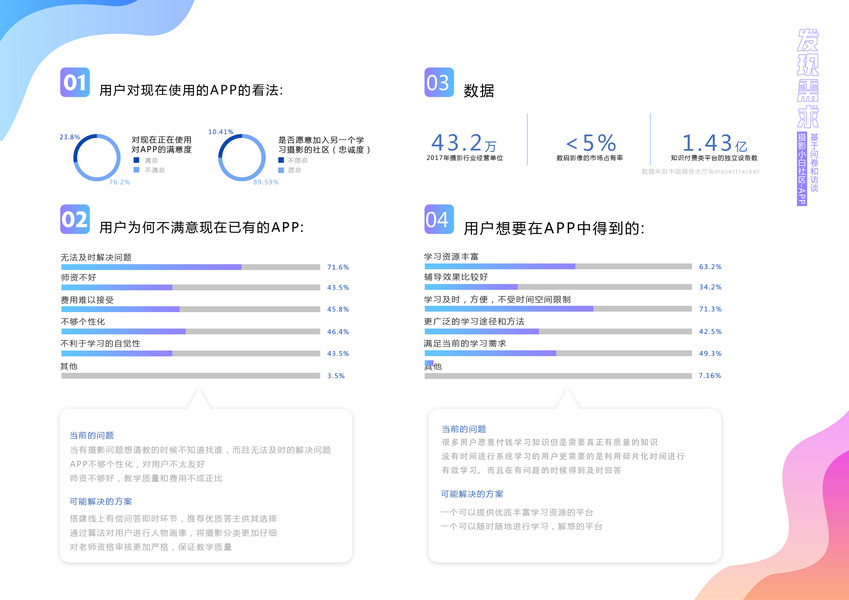This screenshot has width=849, height=600.
Task: Click the light blue 愿意 legend swatch
Action: pos(281,170)
